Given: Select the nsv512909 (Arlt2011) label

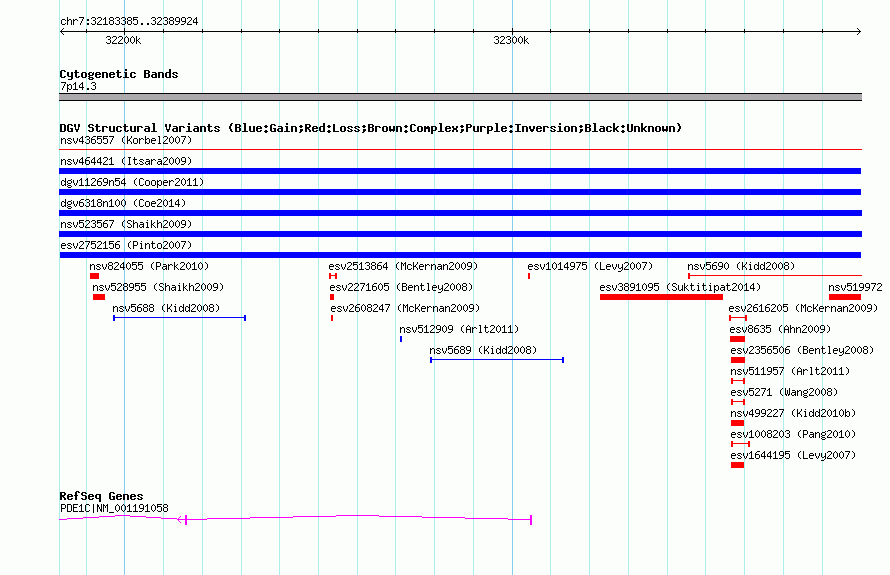Looking at the screenshot, I should pyautogui.click(x=459, y=329).
